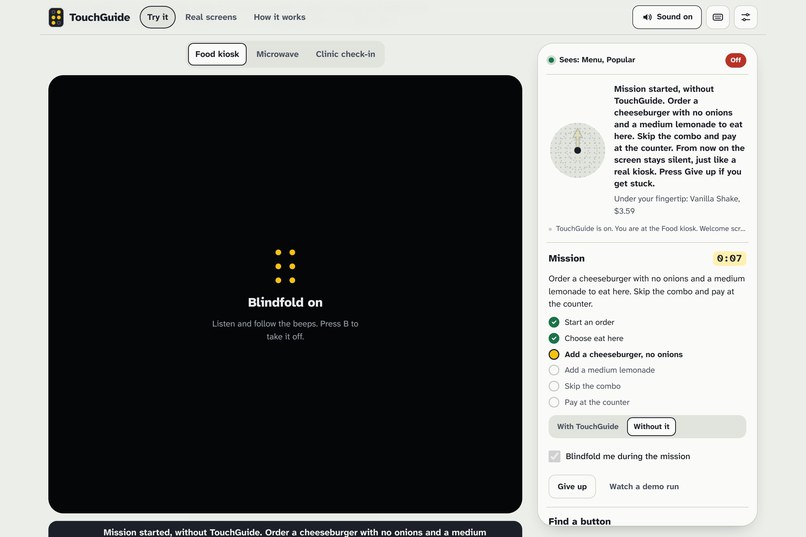Screen dimensions: 806x537
Task: Click the Mission heading
Action: click(566, 258)
